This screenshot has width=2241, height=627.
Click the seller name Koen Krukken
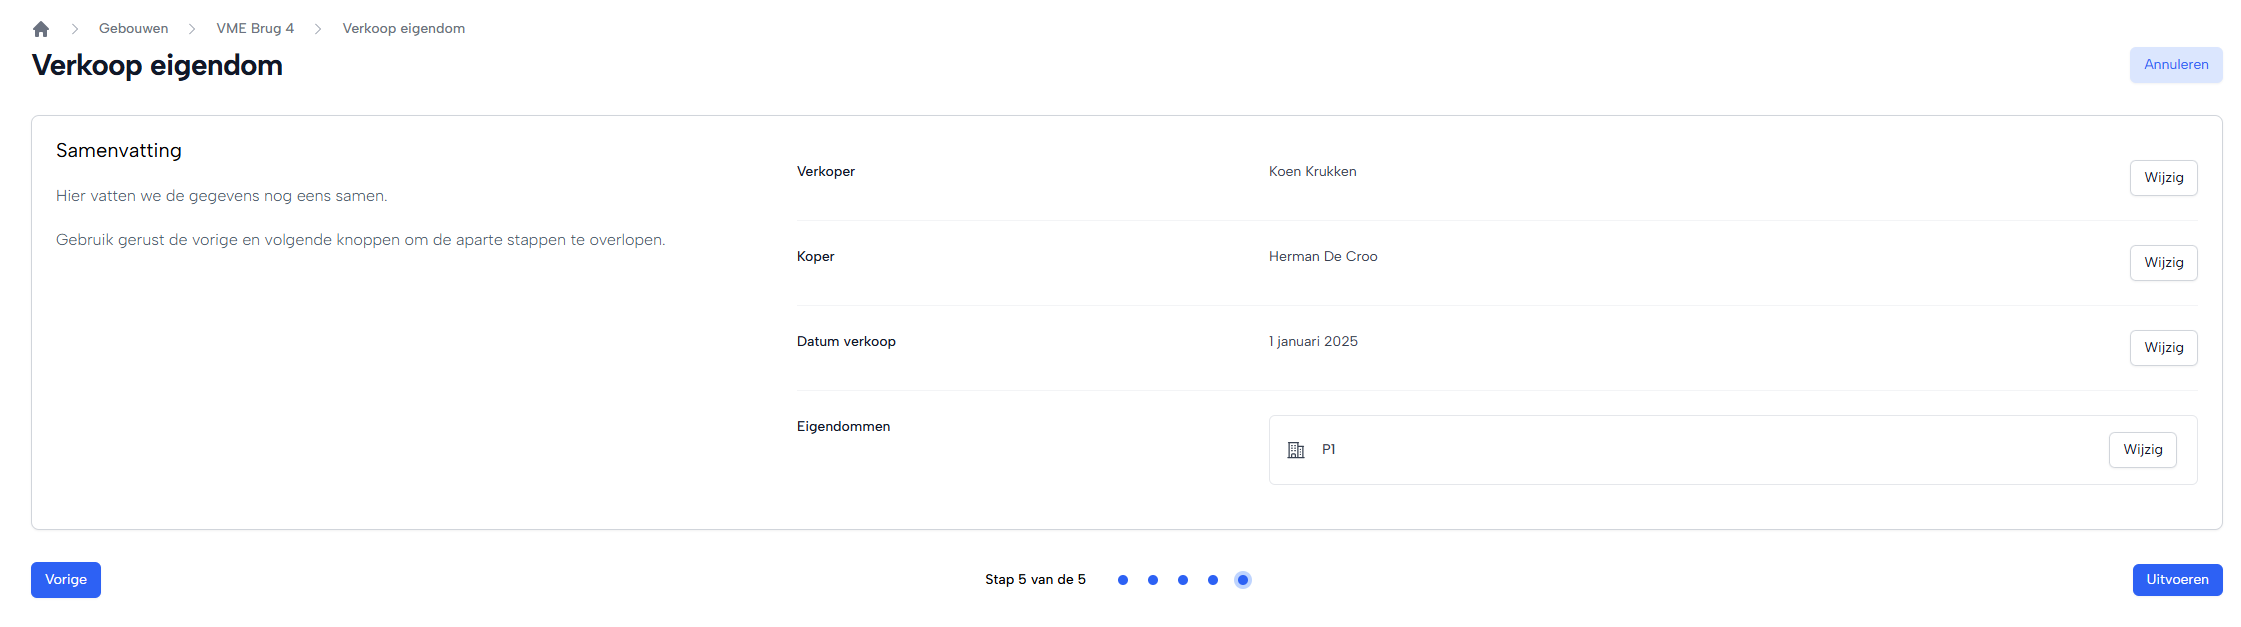tap(1312, 172)
